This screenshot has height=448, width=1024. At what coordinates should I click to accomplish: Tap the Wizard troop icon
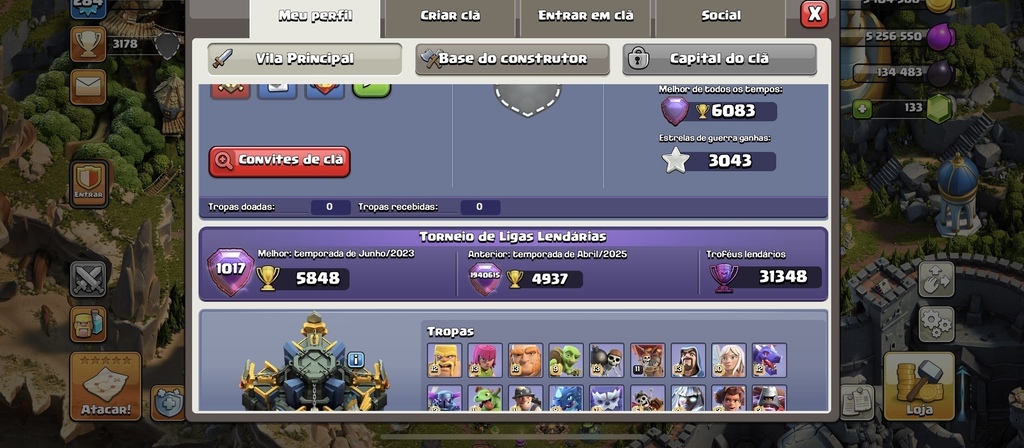point(688,360)
